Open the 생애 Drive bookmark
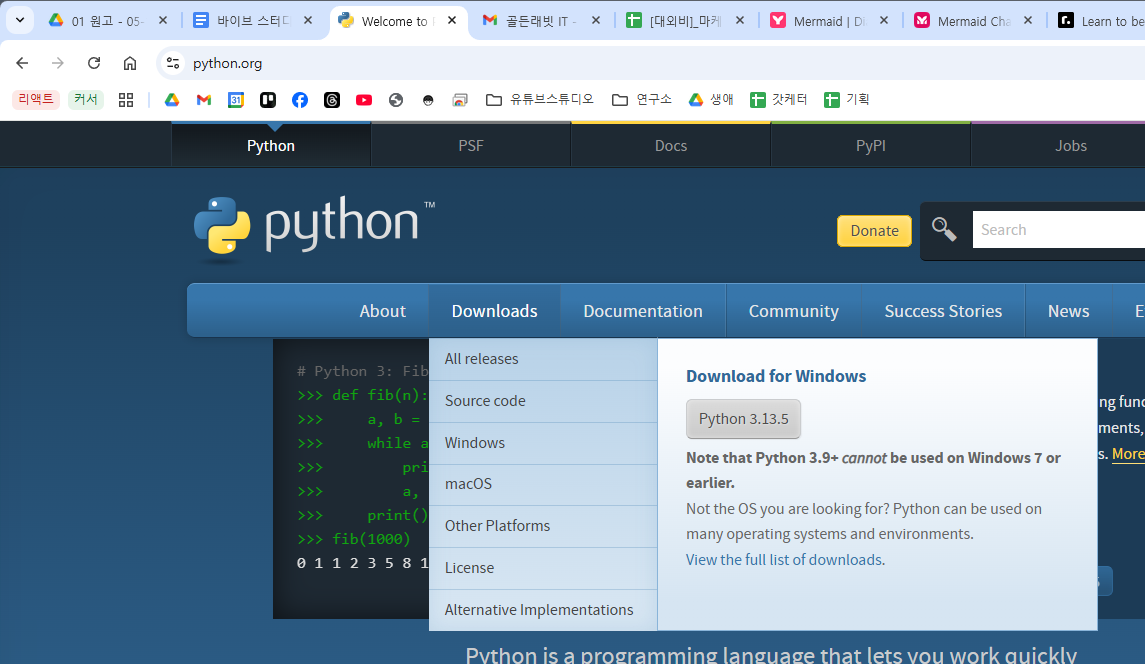Screen dimensions: 1145x664 click(711, 99)
